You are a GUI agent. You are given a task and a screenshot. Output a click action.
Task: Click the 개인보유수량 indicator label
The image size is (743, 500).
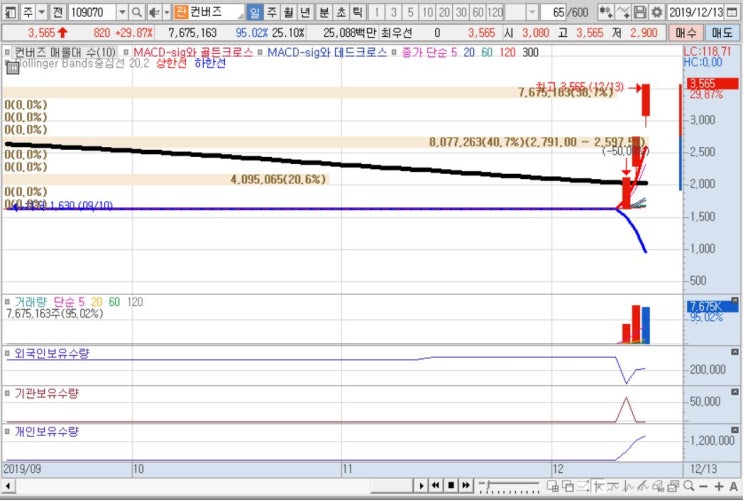46,432
